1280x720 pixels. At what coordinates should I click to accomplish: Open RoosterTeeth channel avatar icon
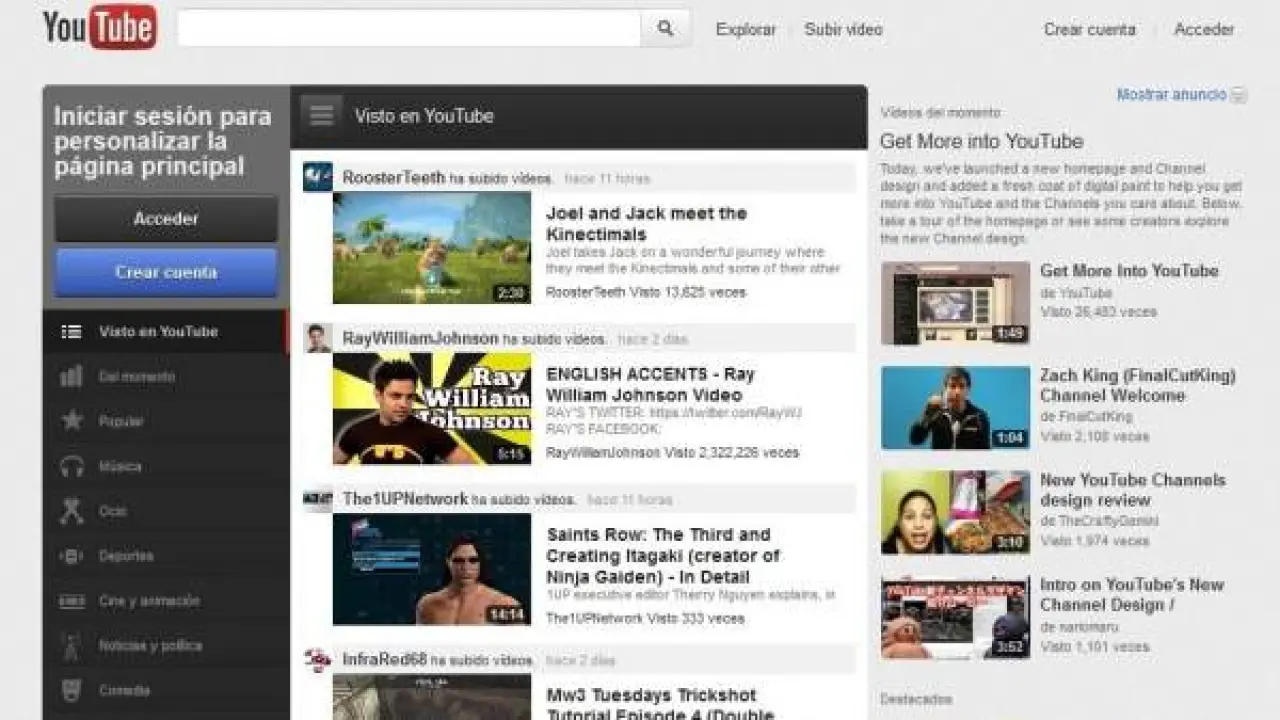click(x=318, y=178)
